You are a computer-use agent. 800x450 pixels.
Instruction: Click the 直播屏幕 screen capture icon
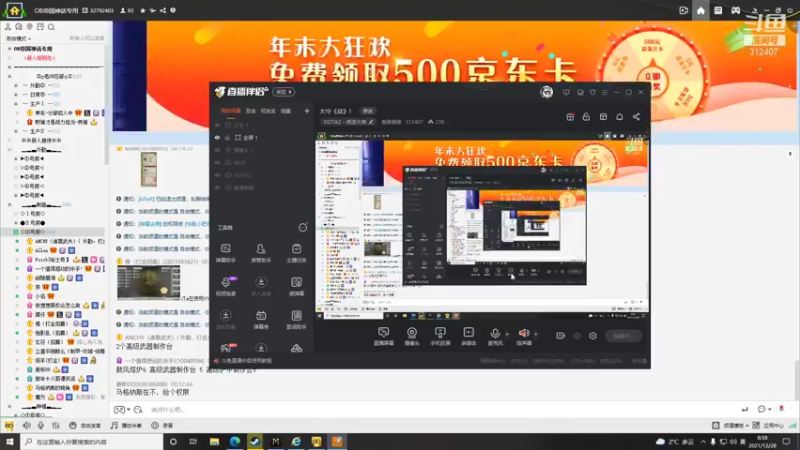pyautogui.click(x=383, y=333)
